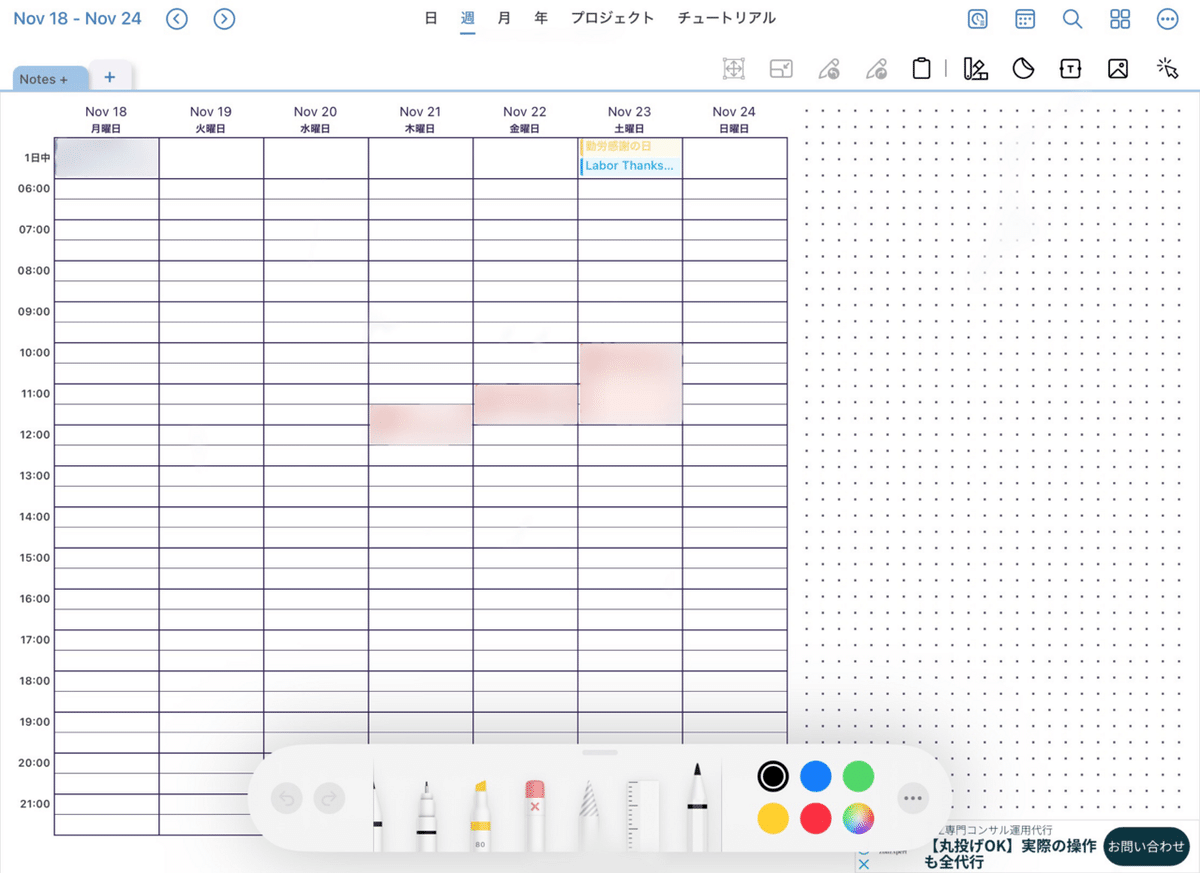Viewport: 1200px width, 873px height.
Task: Select the Nov 21 木曜日 column header
Action: click(x=420, y=119)
